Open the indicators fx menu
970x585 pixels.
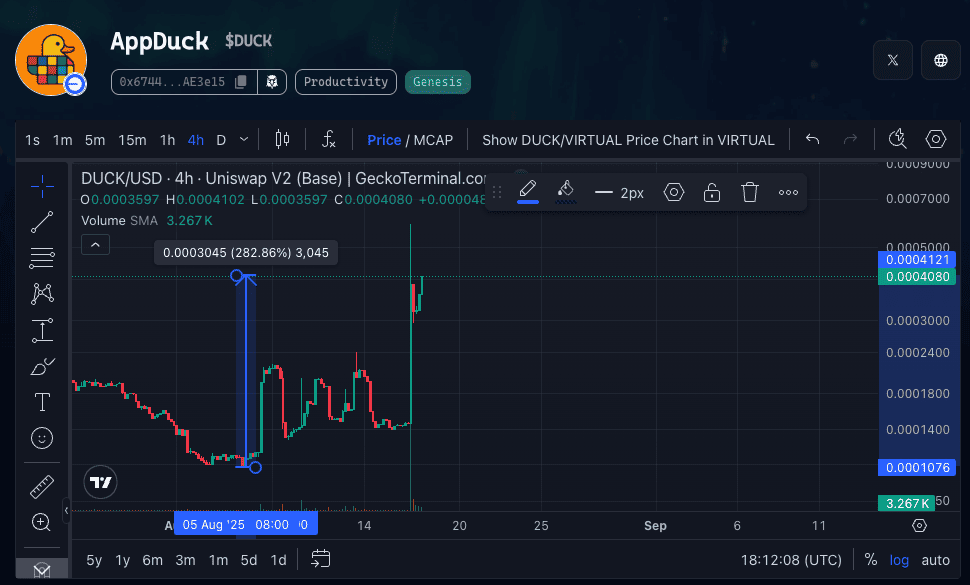pos(328,140)
